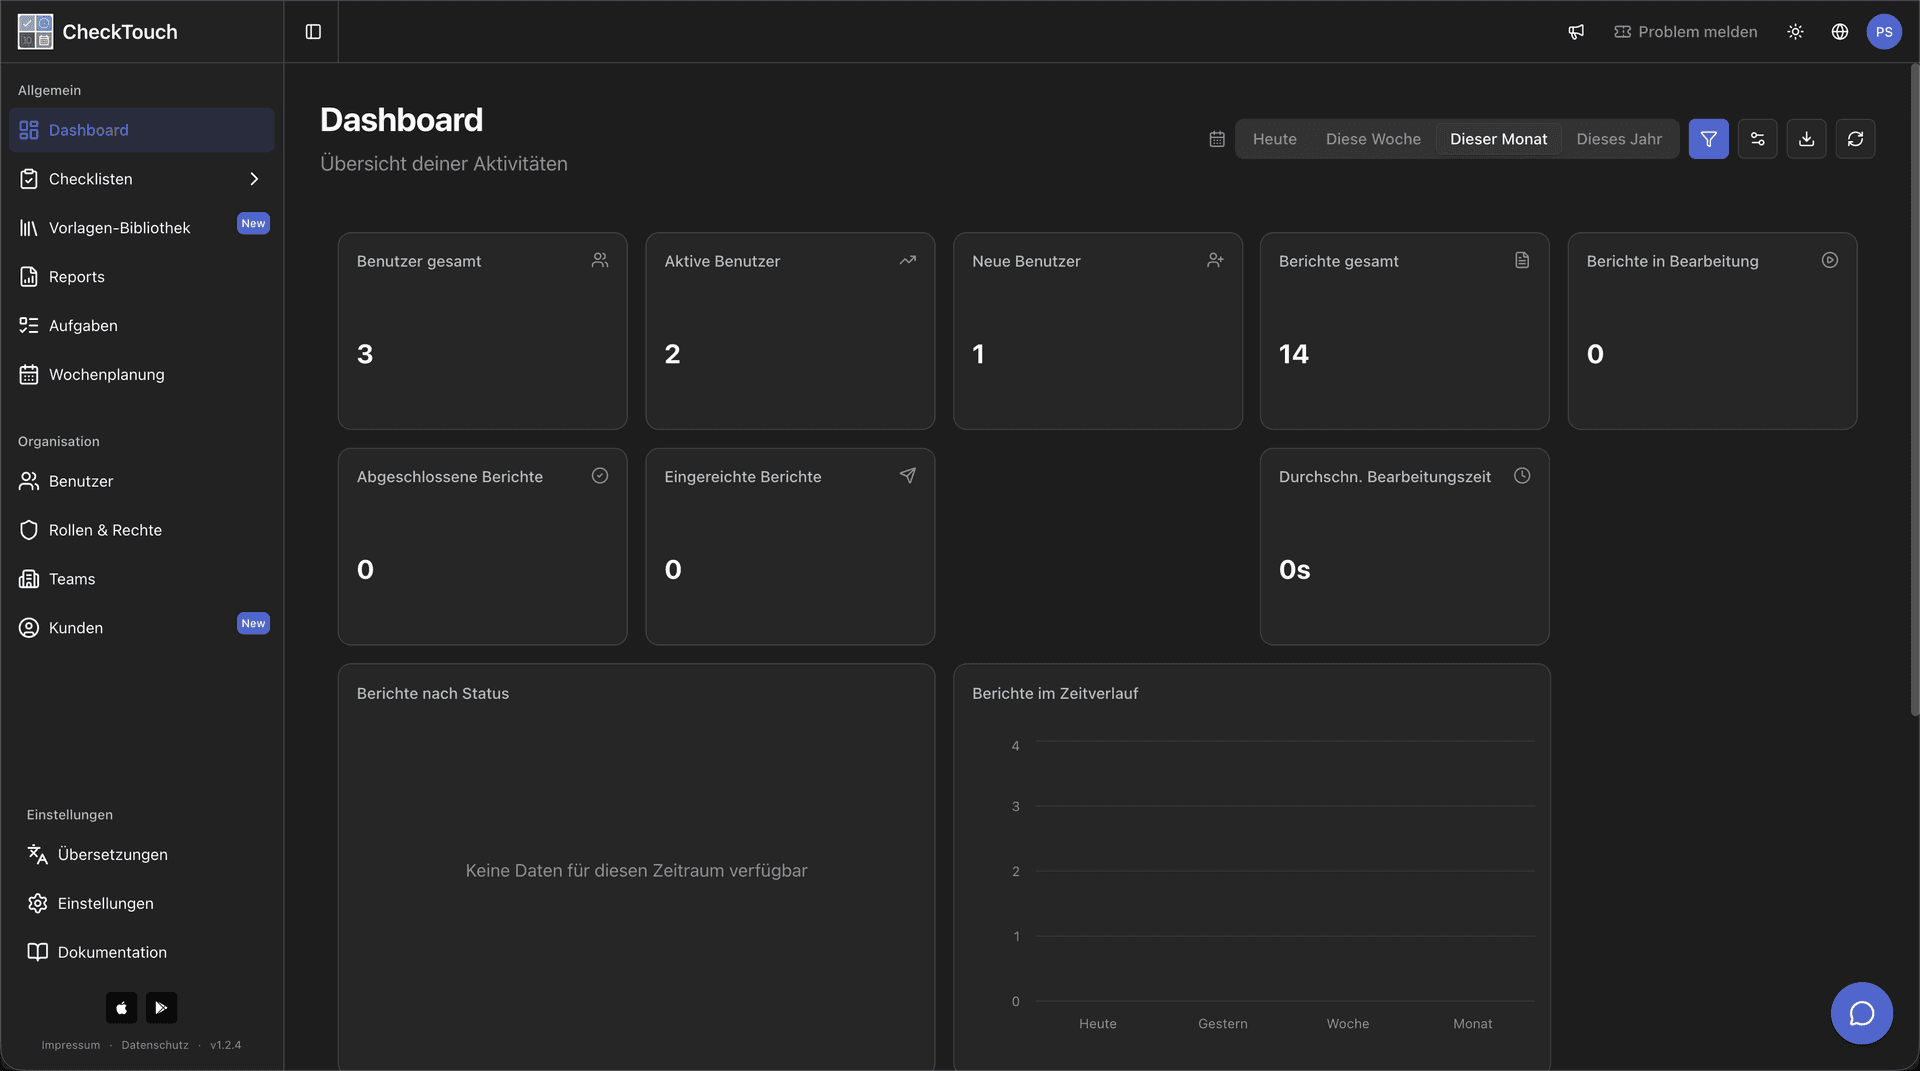Viewport: 1920px width, 1071px height.
Task: Click the download export icon
Action: click(x=1806, y=138)
